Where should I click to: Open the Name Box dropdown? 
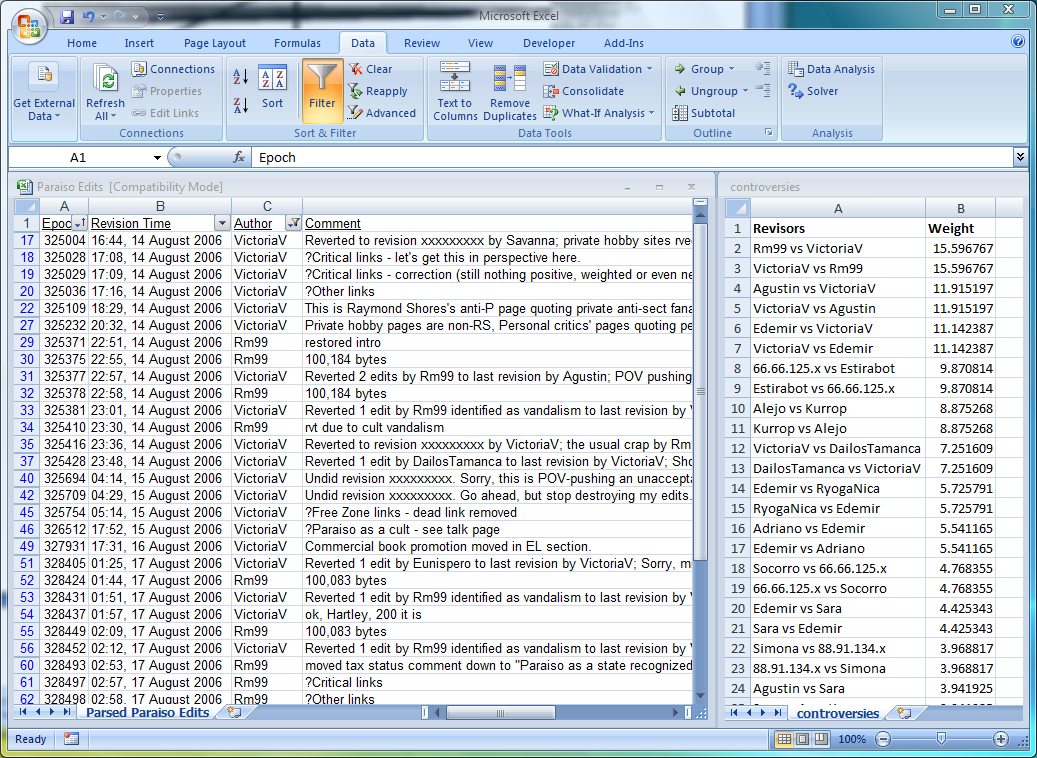pyautogui.click(x=157, y=157)
